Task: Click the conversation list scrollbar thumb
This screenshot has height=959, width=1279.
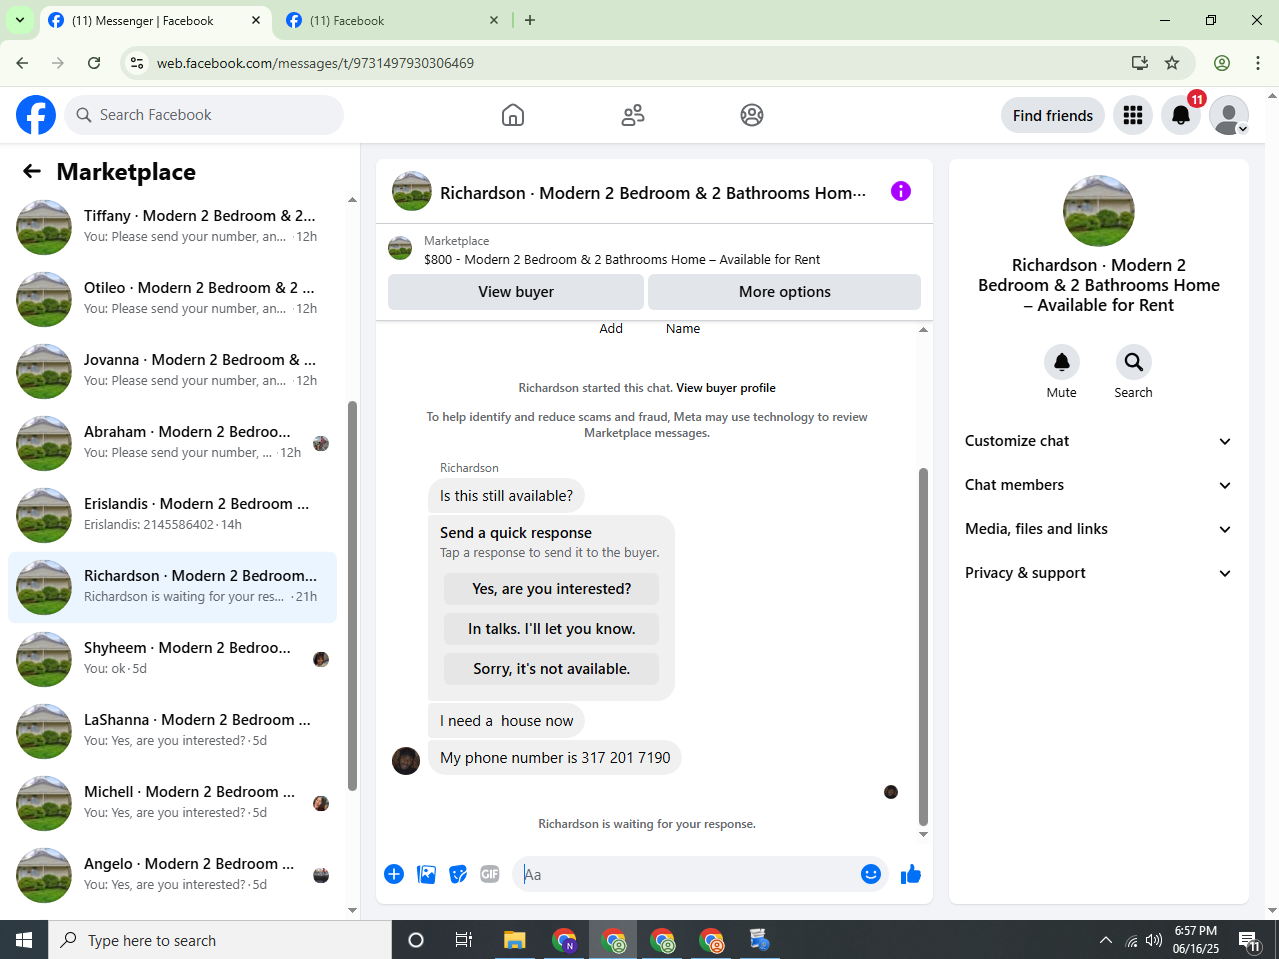Action: click(352, 596)
